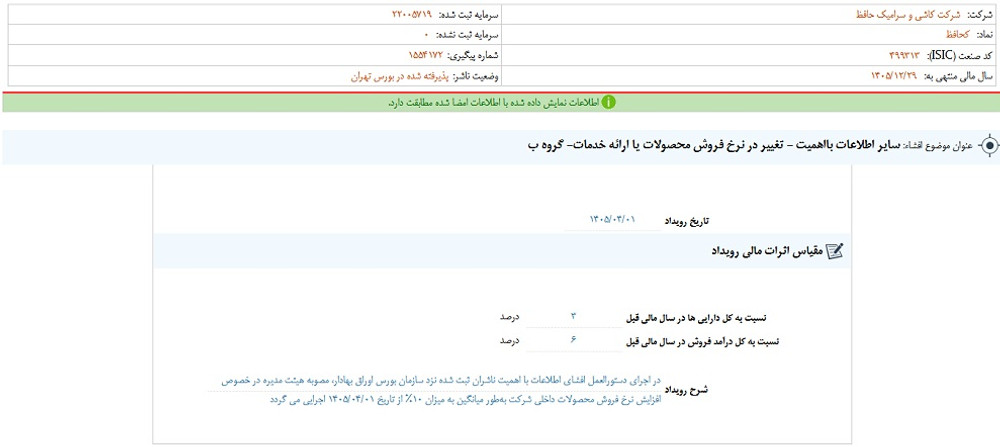Click second line mentioning ۱۰٪ price increase
The height and width of the screenshot is (447, 1000).
pos(466,400)
